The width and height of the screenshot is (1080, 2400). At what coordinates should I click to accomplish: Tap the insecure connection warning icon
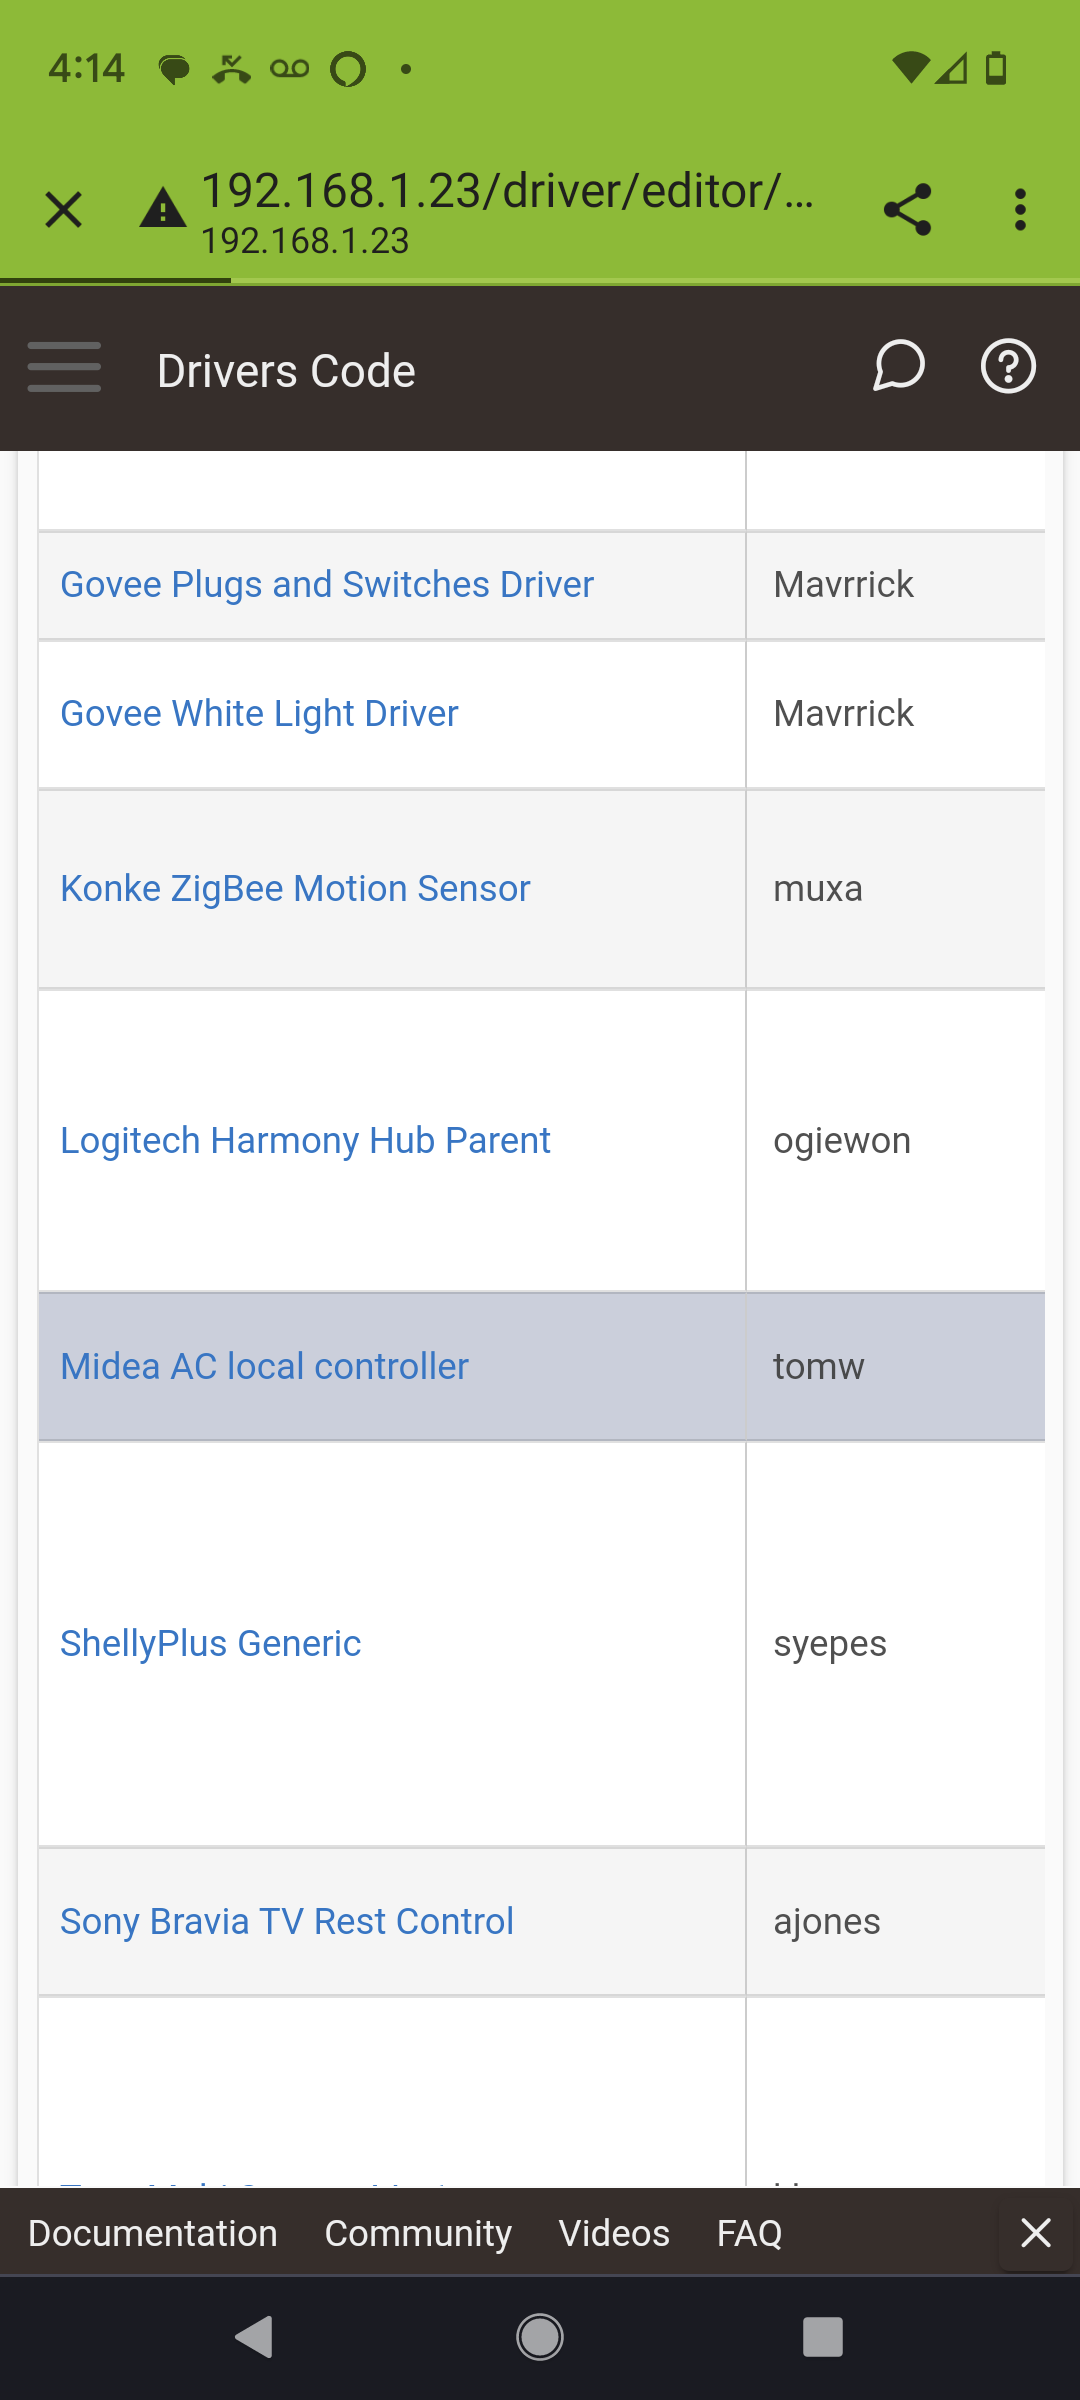pos(163,209)
